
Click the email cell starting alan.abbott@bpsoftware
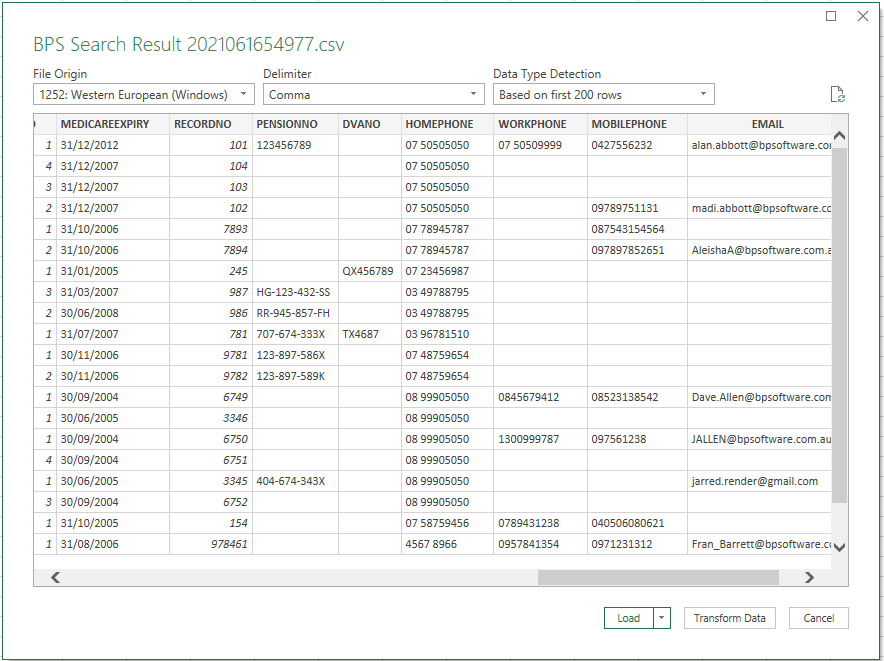(x=759, y=145)
